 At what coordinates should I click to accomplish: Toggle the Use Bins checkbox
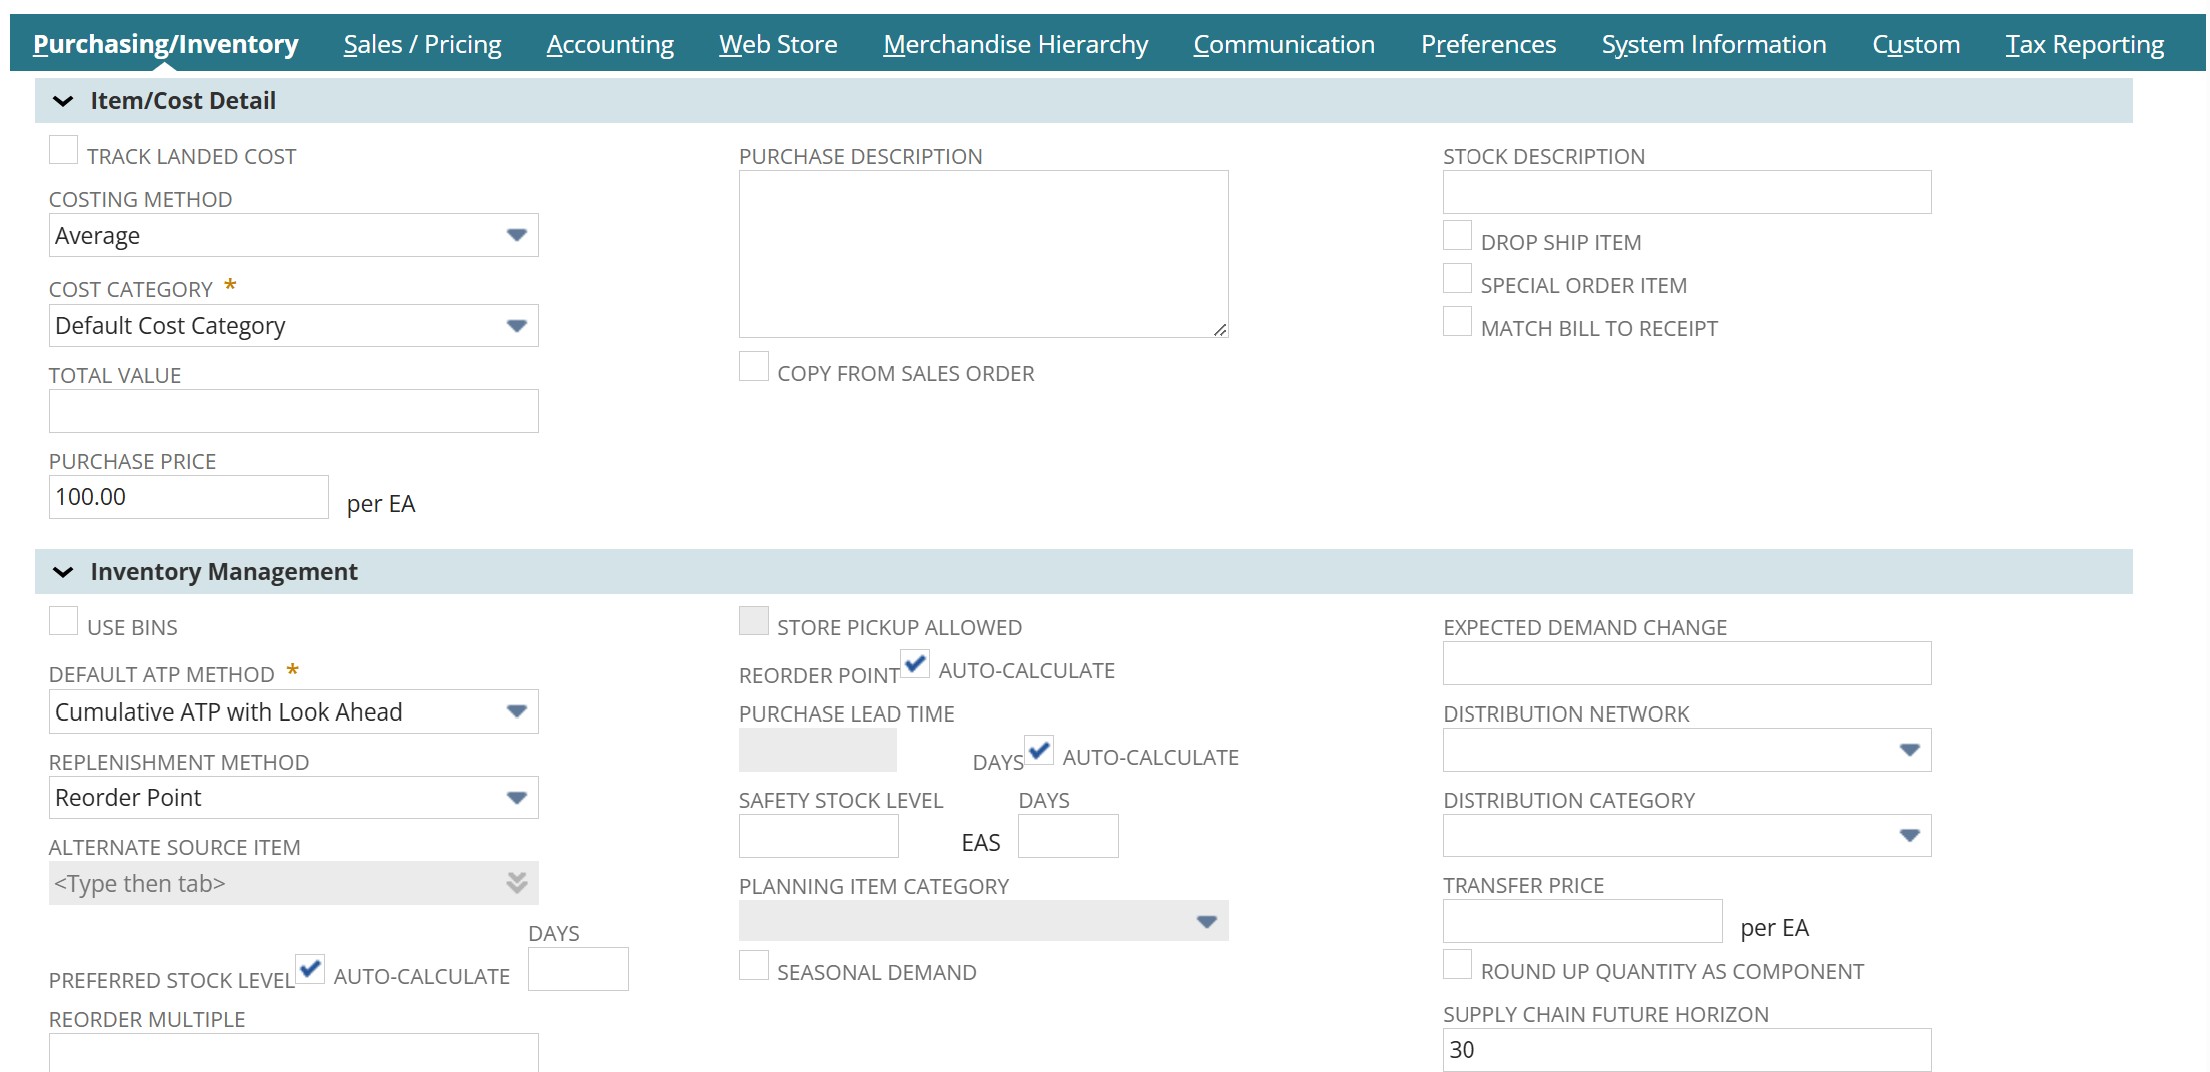(x=64, y=622)
